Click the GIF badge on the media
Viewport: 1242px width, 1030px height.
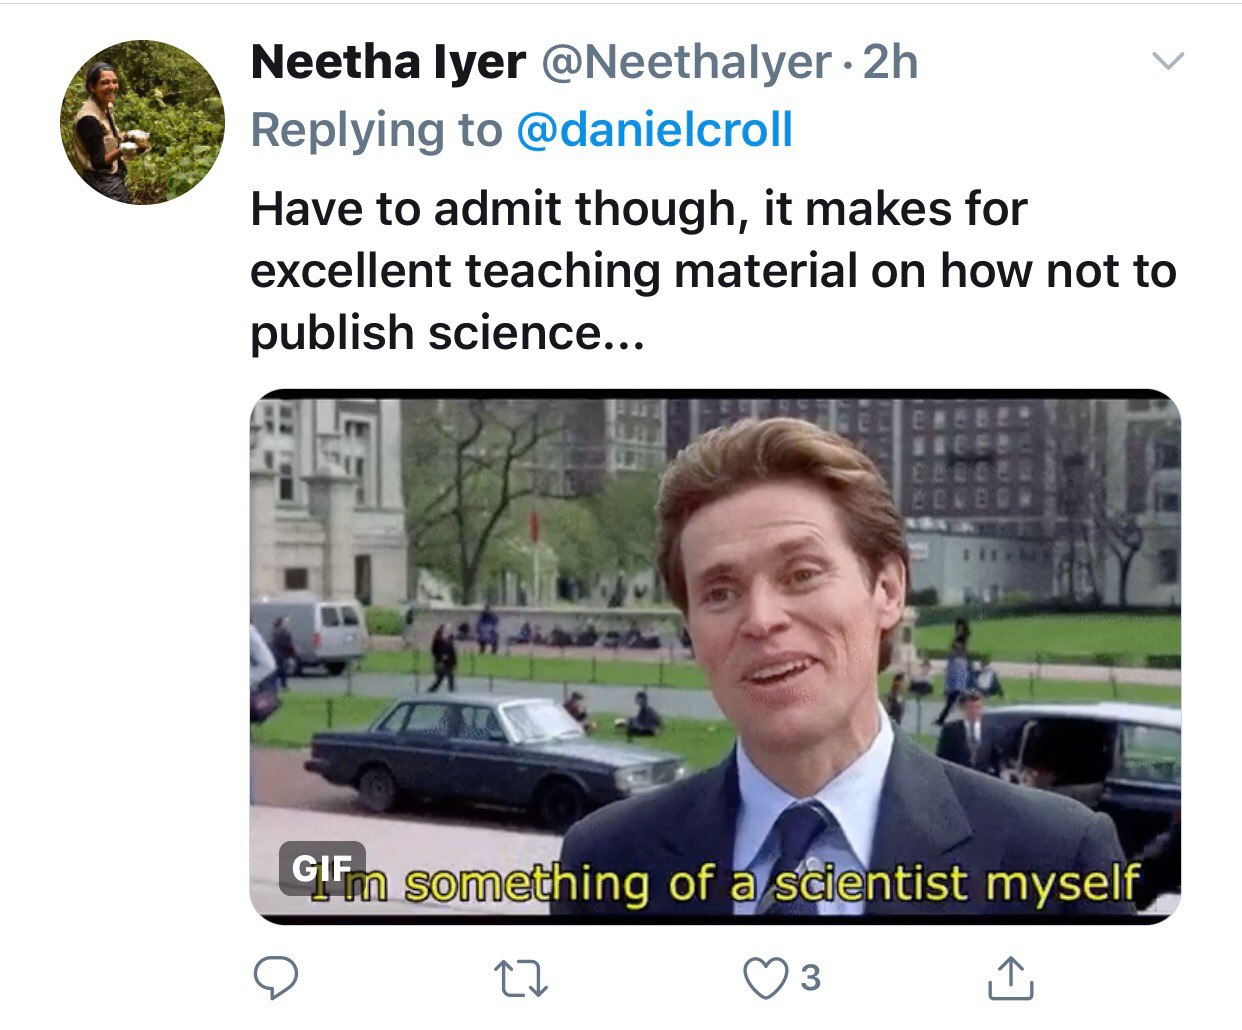pos(322,866)
